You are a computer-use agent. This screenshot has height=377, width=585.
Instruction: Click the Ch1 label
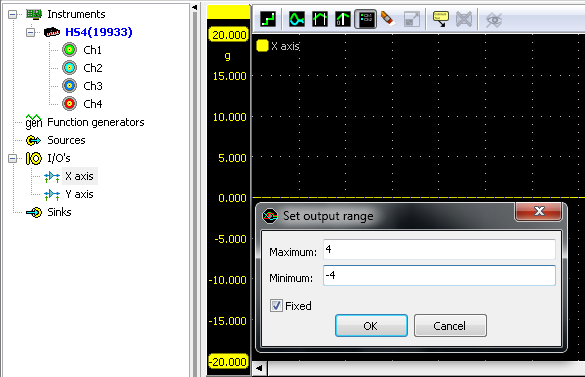pos(93,50)
